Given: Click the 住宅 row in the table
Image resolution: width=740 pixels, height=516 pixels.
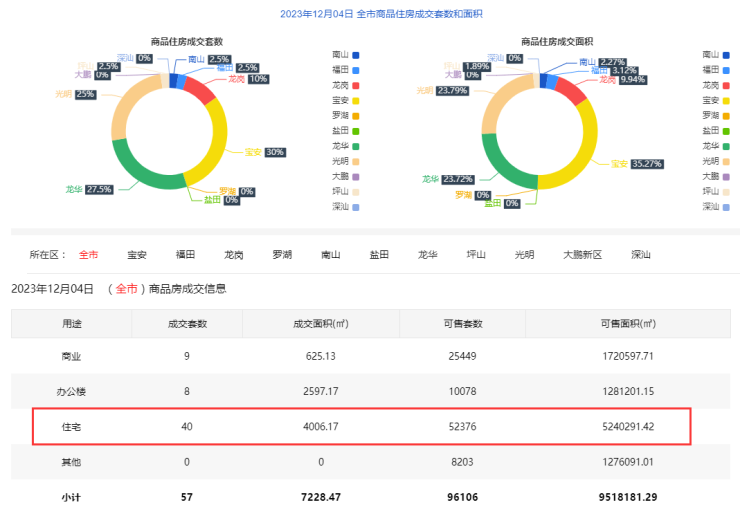Looking at the screenshot, I should coord(360,426).
